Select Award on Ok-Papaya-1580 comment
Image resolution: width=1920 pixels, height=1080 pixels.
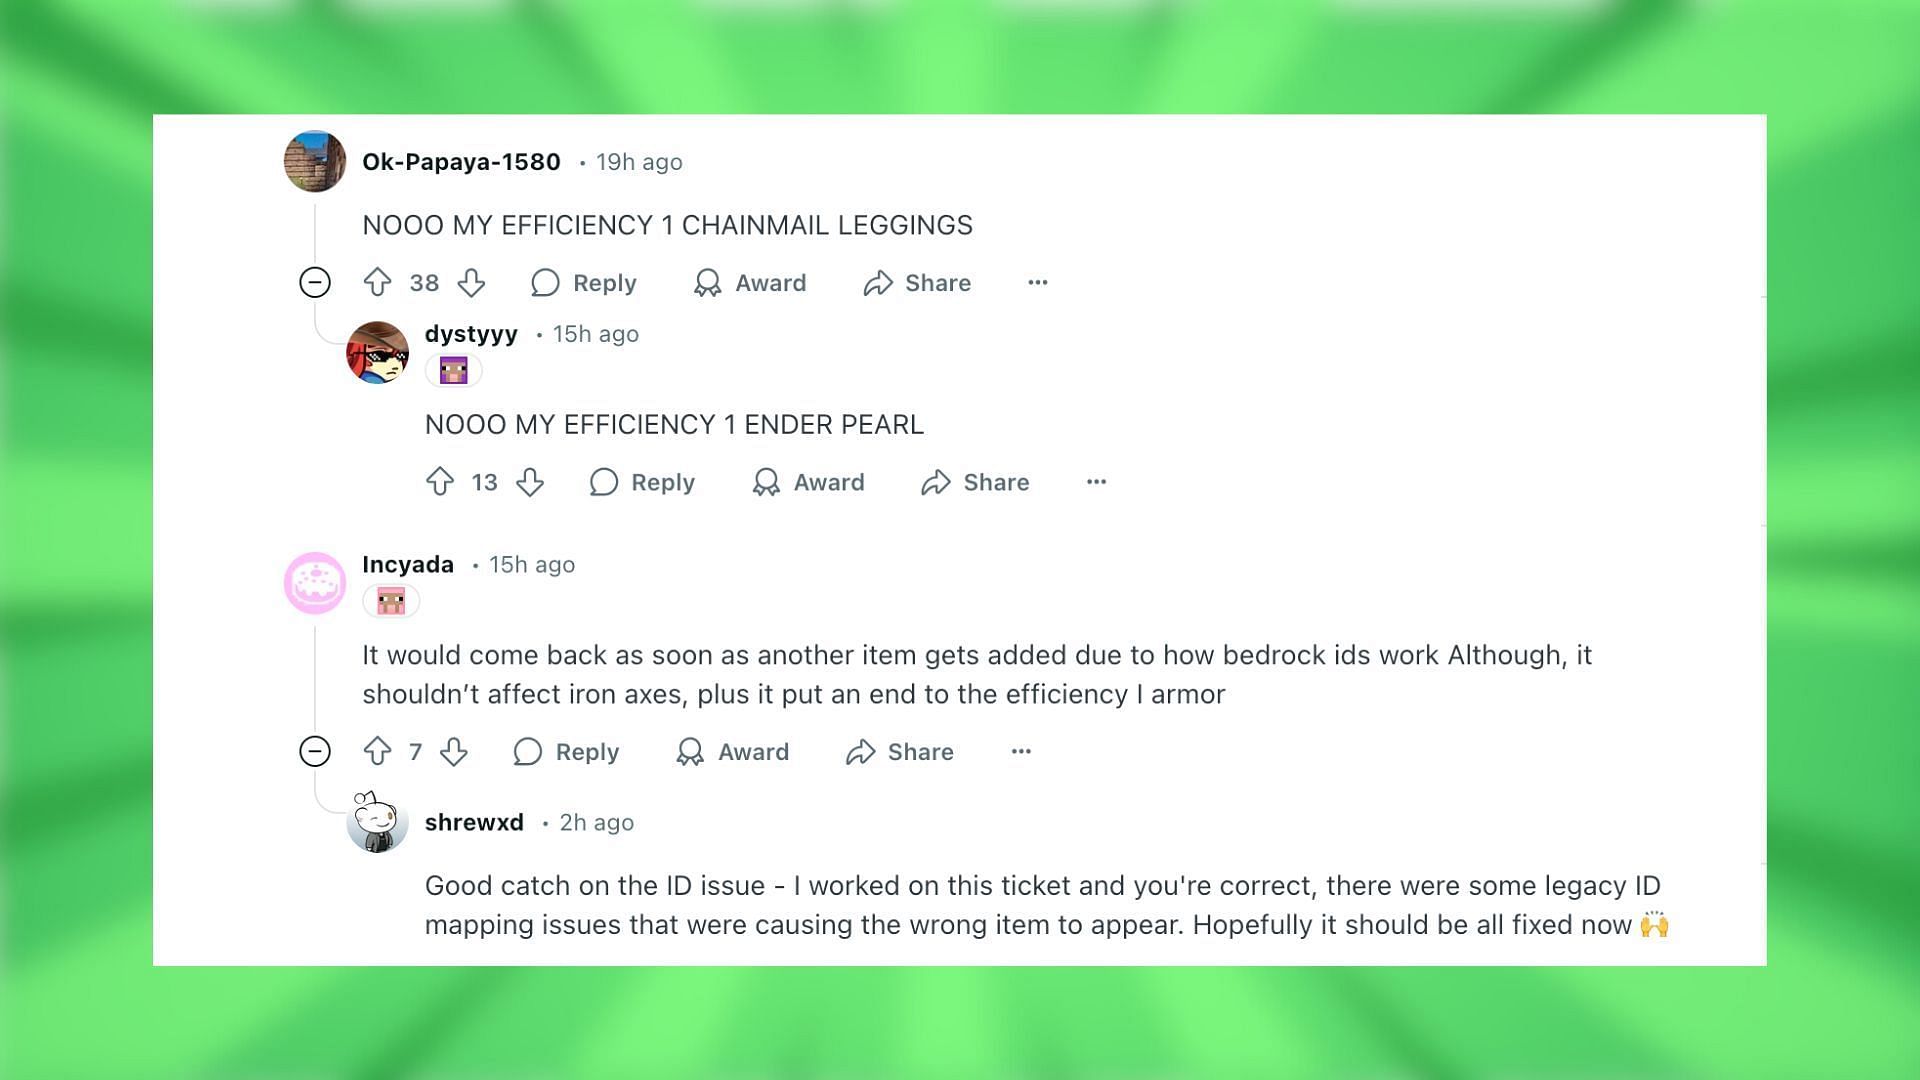pyautogui.click(x=750, y=282)
